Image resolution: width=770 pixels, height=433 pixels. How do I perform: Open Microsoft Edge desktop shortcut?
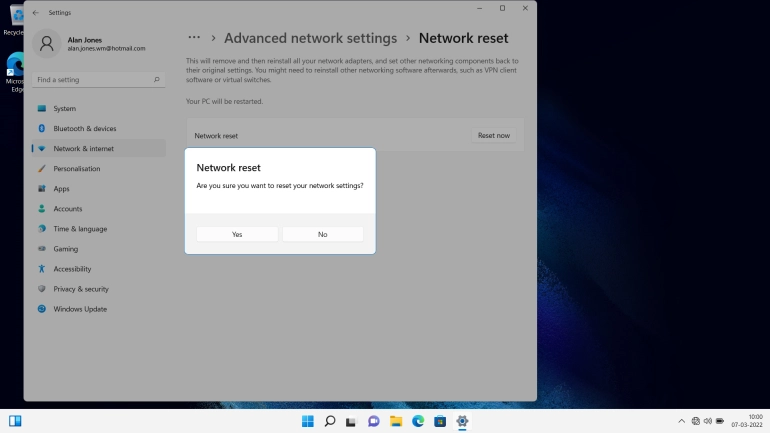tap(15, 72)
